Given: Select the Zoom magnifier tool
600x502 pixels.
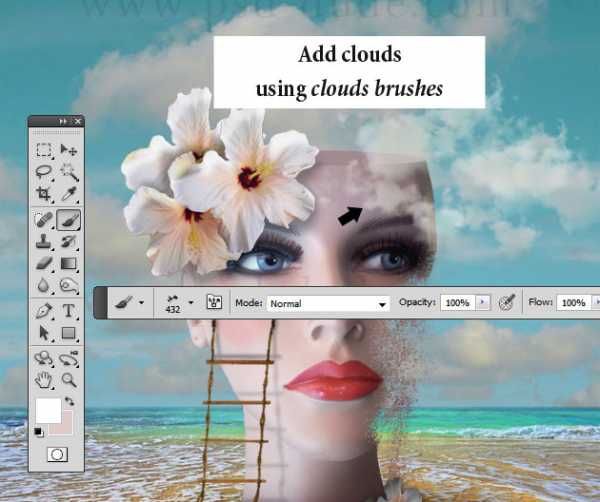Looking at the screenshot, I should pyautogui.click(x=69, y=379).
